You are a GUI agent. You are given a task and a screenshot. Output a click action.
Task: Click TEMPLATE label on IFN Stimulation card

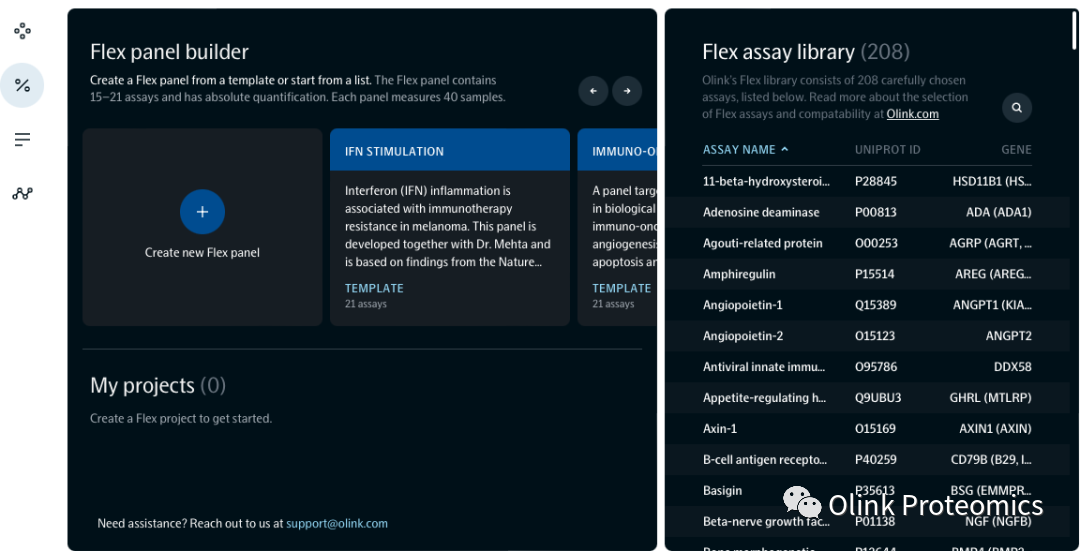click(374, 289)
